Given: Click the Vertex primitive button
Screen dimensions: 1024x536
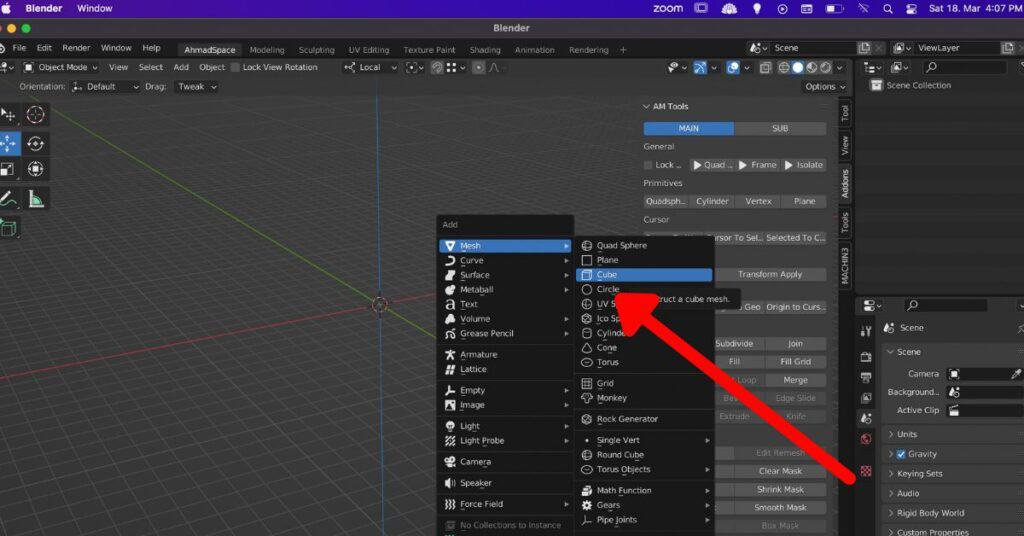Looking at the screenshot, I should tap(758, 201).
